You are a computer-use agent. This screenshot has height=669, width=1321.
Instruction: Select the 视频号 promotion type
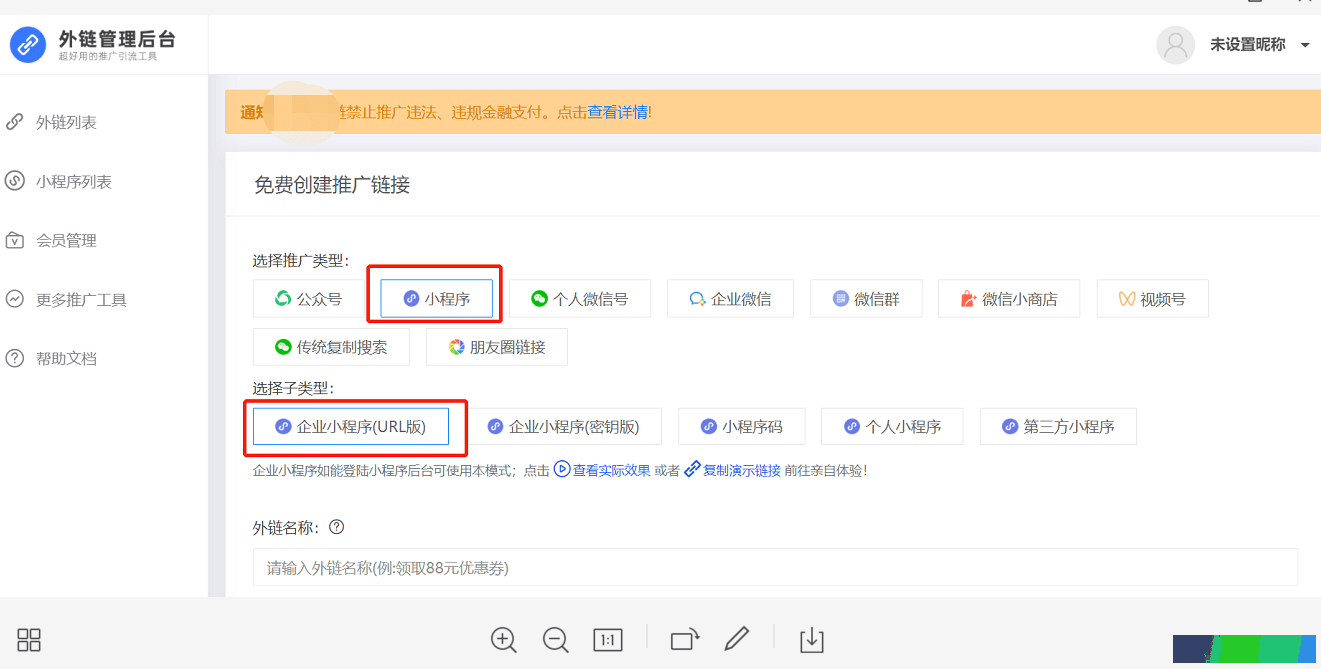pos(1153,298)
